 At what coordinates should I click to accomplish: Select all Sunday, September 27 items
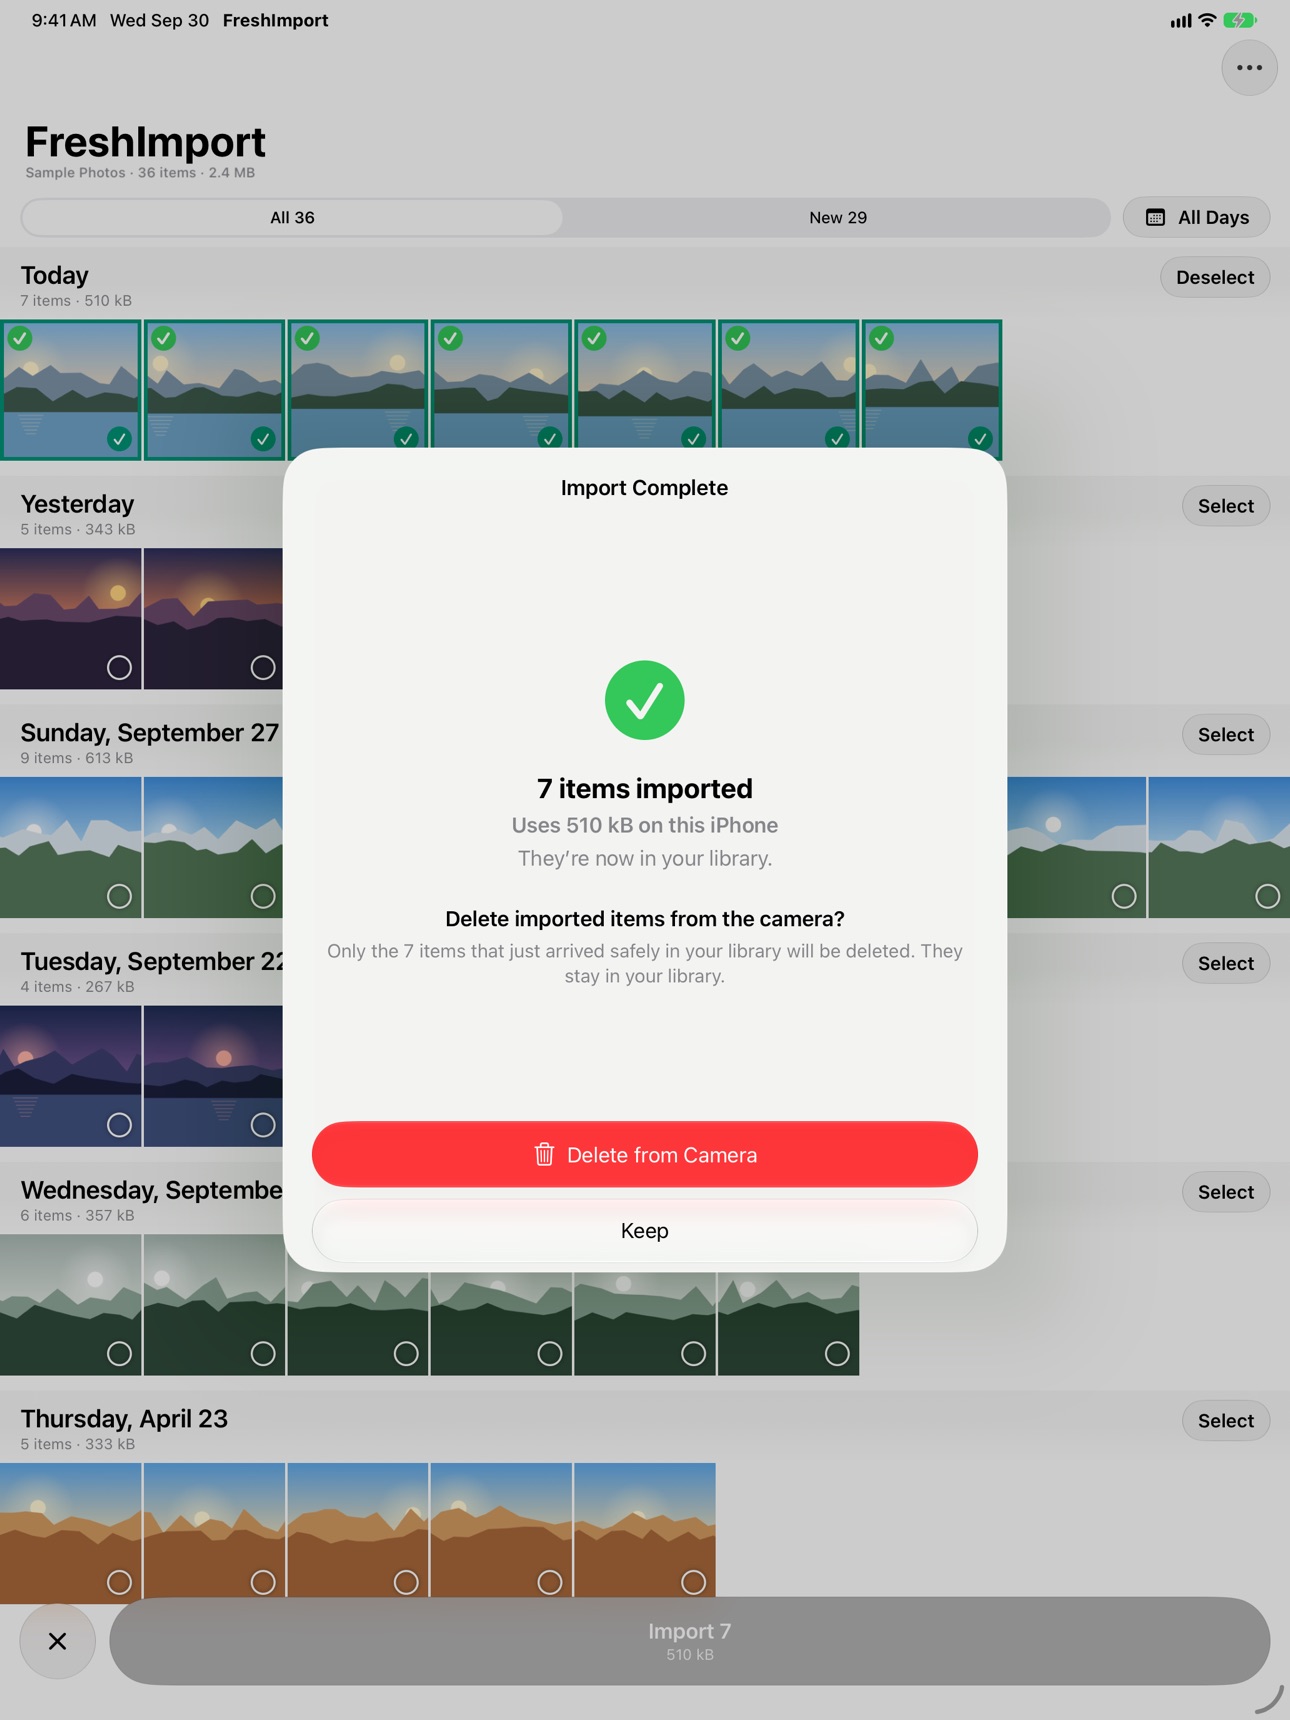click(1225, 735)
